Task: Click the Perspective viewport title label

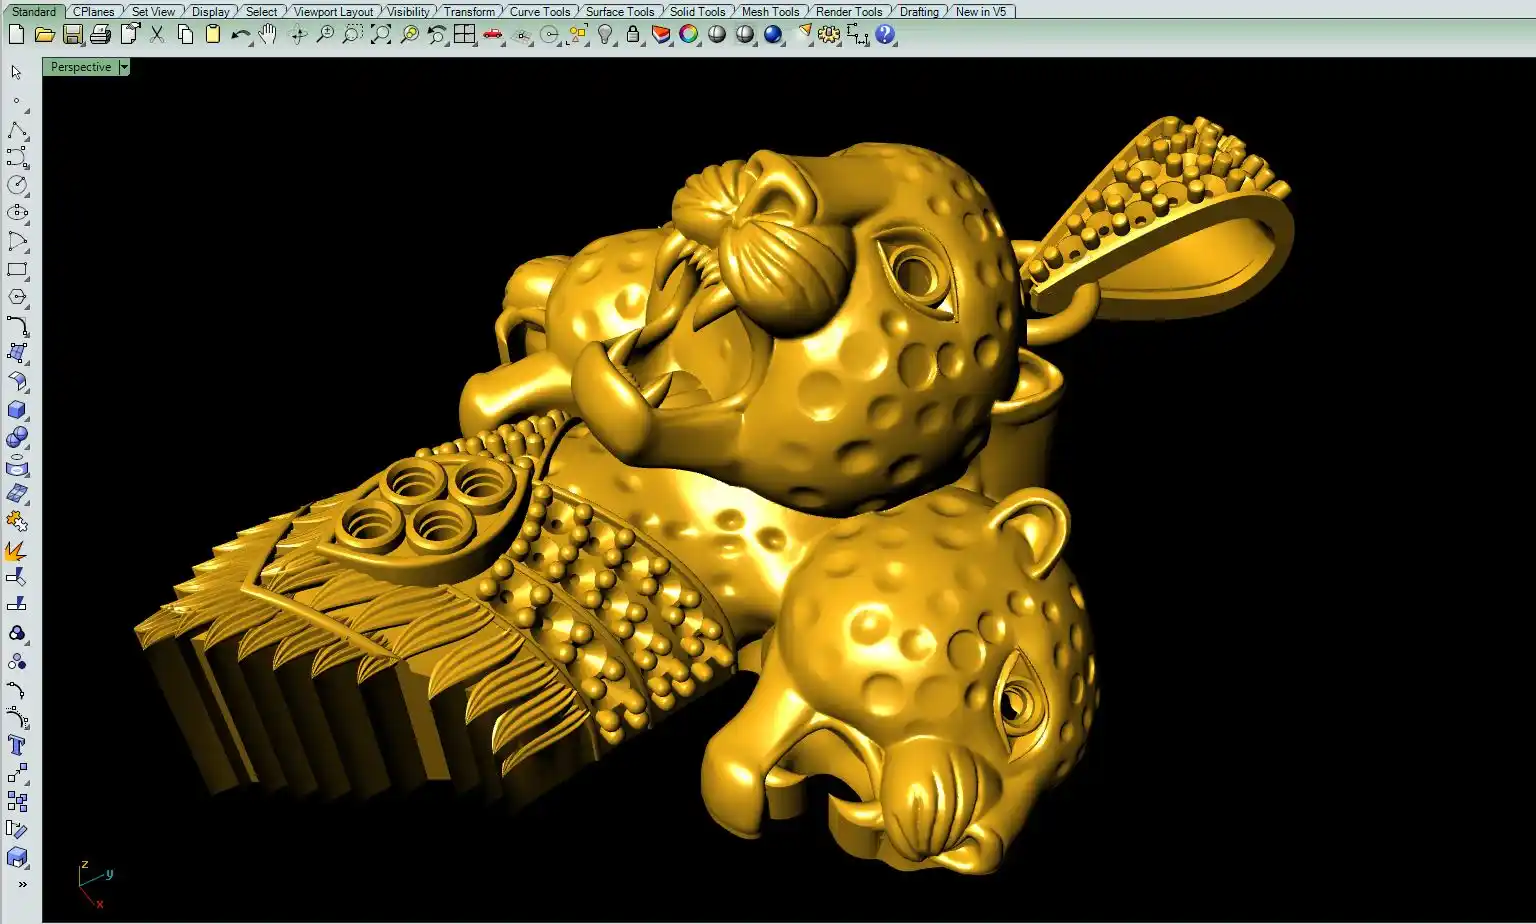Action: click(x=81, y=67)
